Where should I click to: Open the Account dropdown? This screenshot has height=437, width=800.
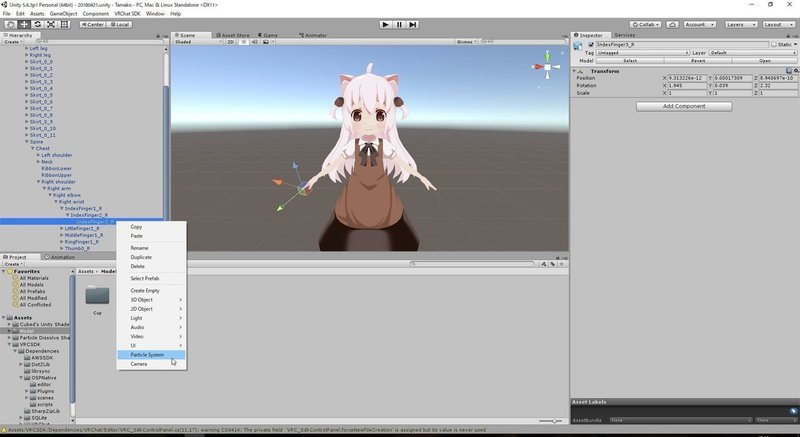click(x=698, y=24)
